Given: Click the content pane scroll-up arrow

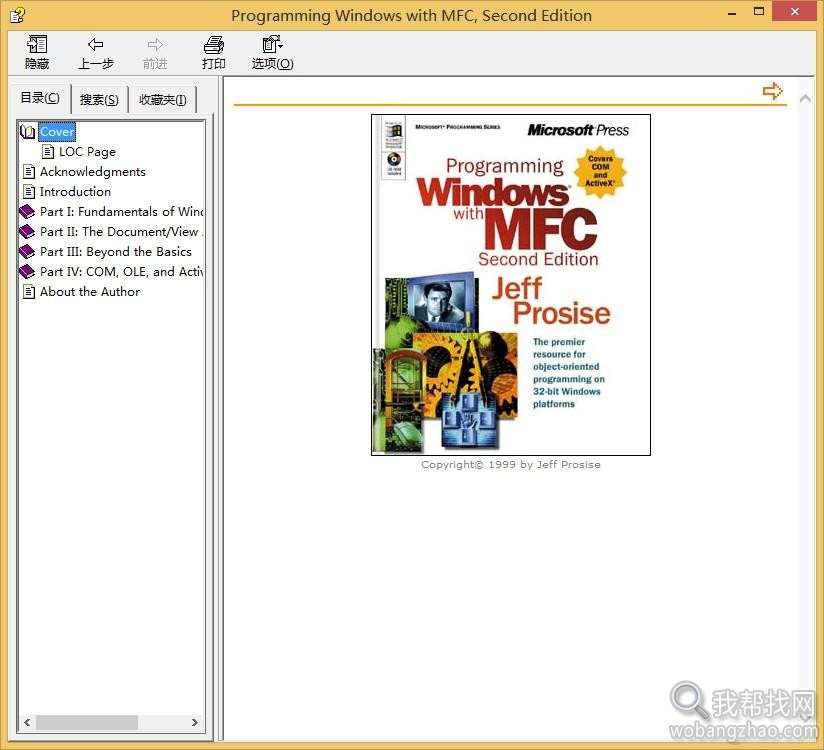Looking at the screenshot, I should [805, 98].
